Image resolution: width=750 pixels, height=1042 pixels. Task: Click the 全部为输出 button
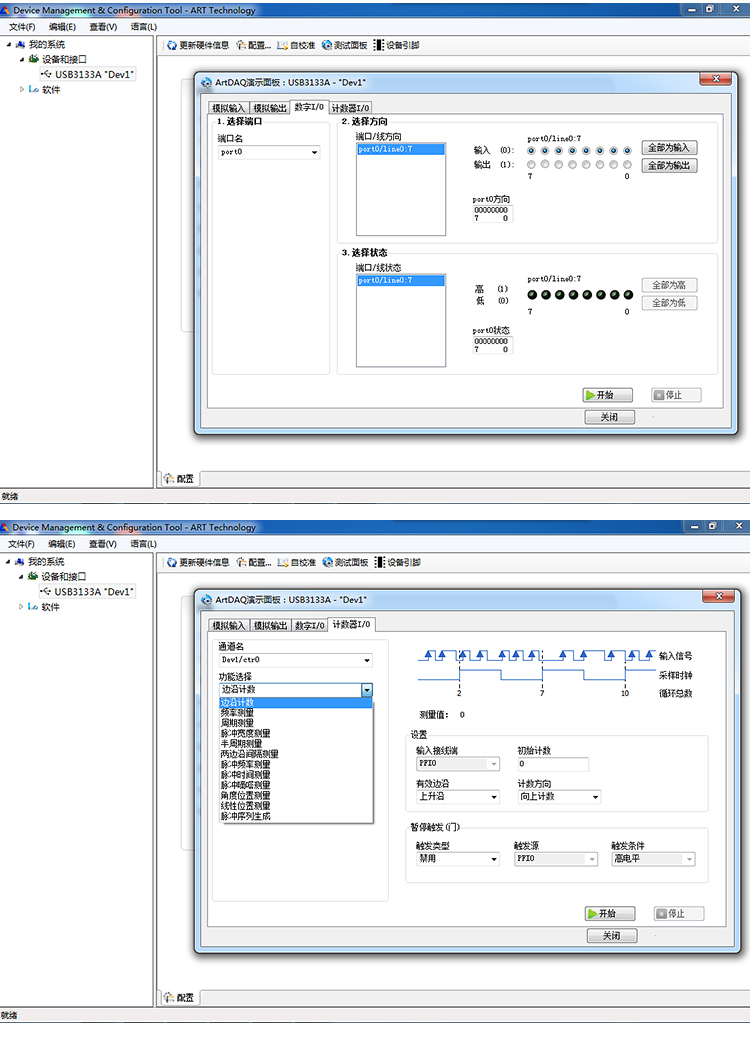point(669,166)
